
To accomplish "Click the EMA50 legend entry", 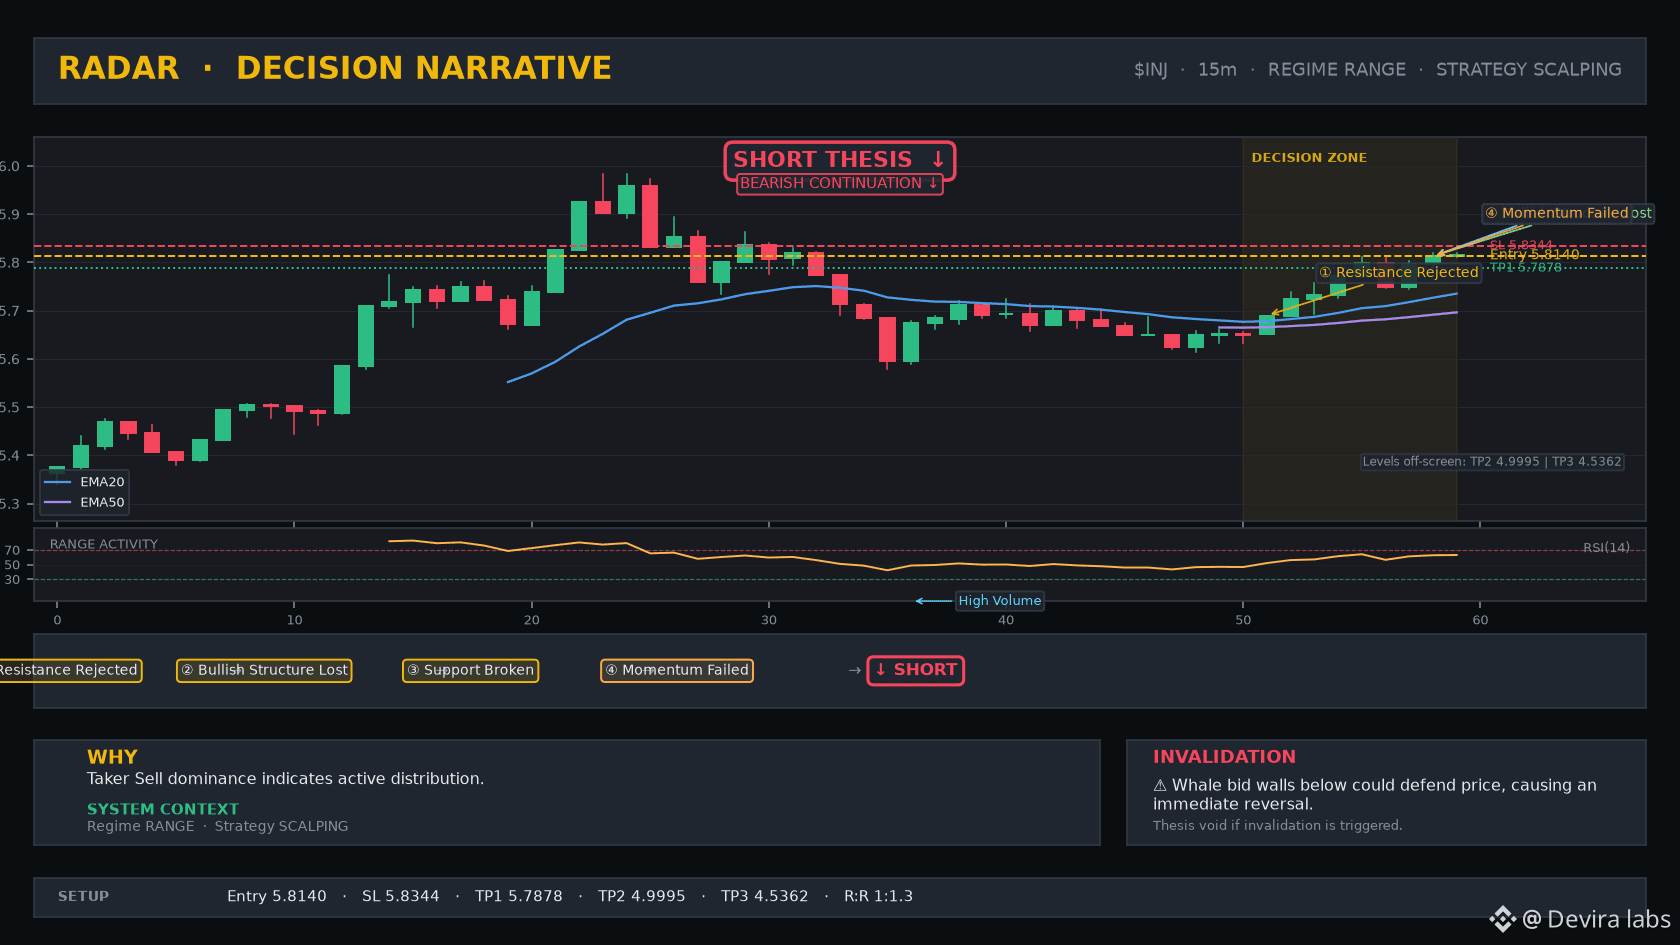I will point(84,503).
